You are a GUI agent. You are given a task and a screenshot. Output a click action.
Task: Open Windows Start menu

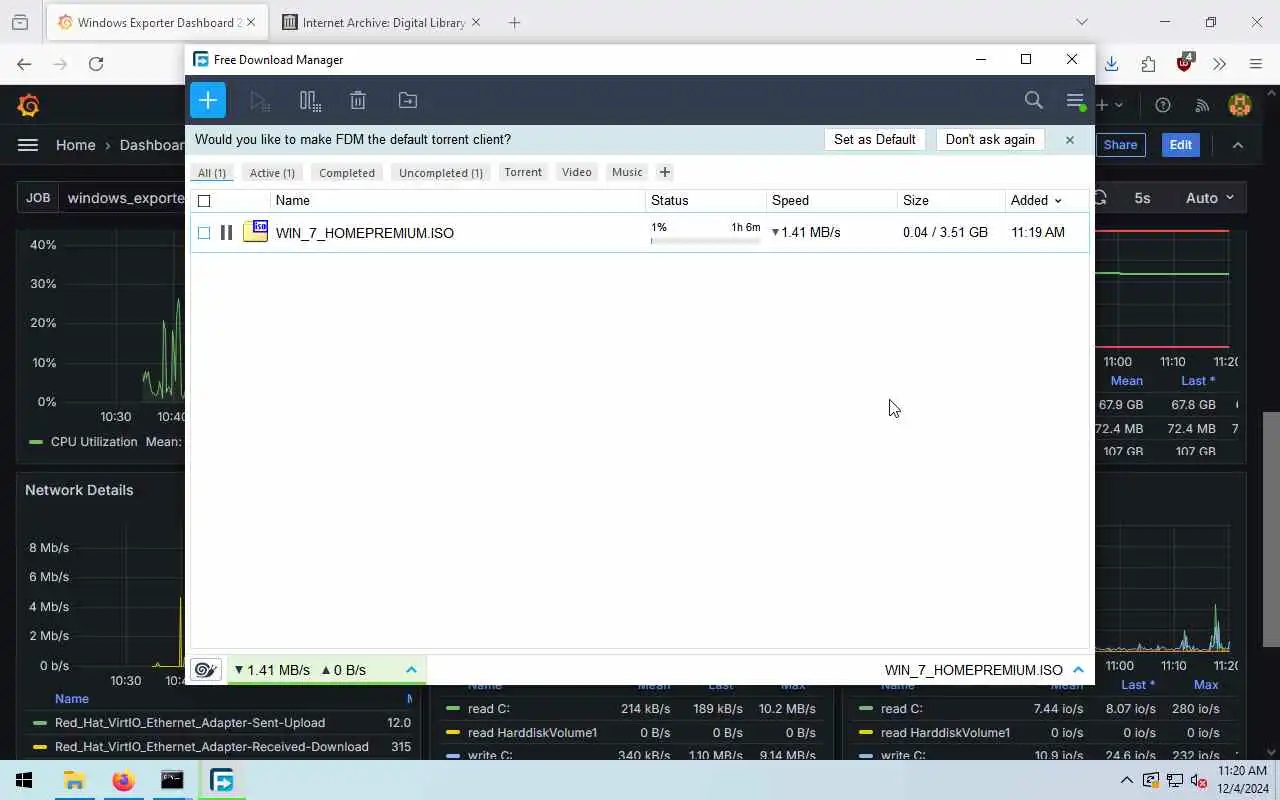[24, 781]
